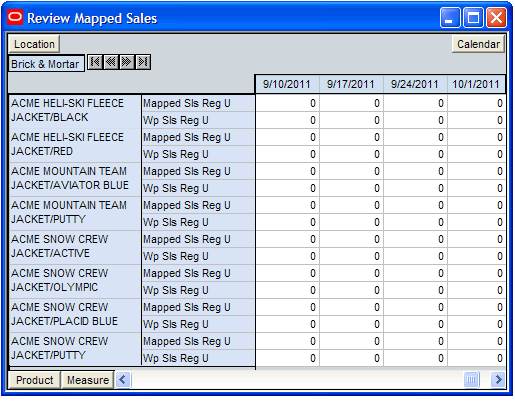Viewport: 515px width, 401px height.
Task: Click Wp Sls Reg U for PLACID BLUE
Action: point(198,324)
